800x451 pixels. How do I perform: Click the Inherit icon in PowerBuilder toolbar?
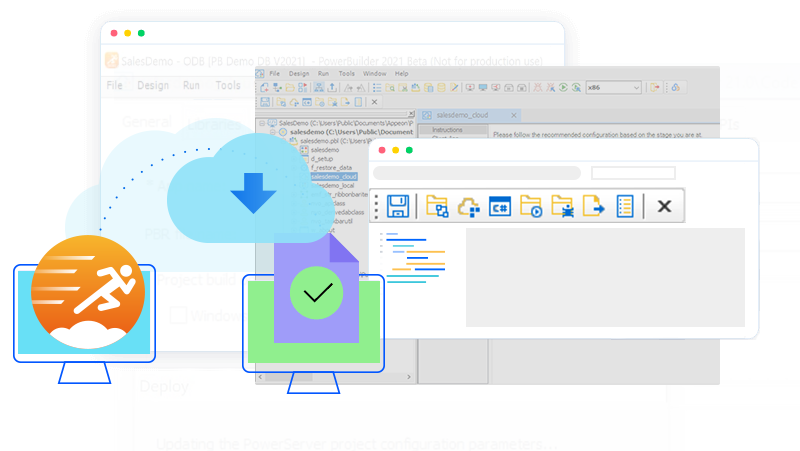pyautogui.click(x=277, y=88)
